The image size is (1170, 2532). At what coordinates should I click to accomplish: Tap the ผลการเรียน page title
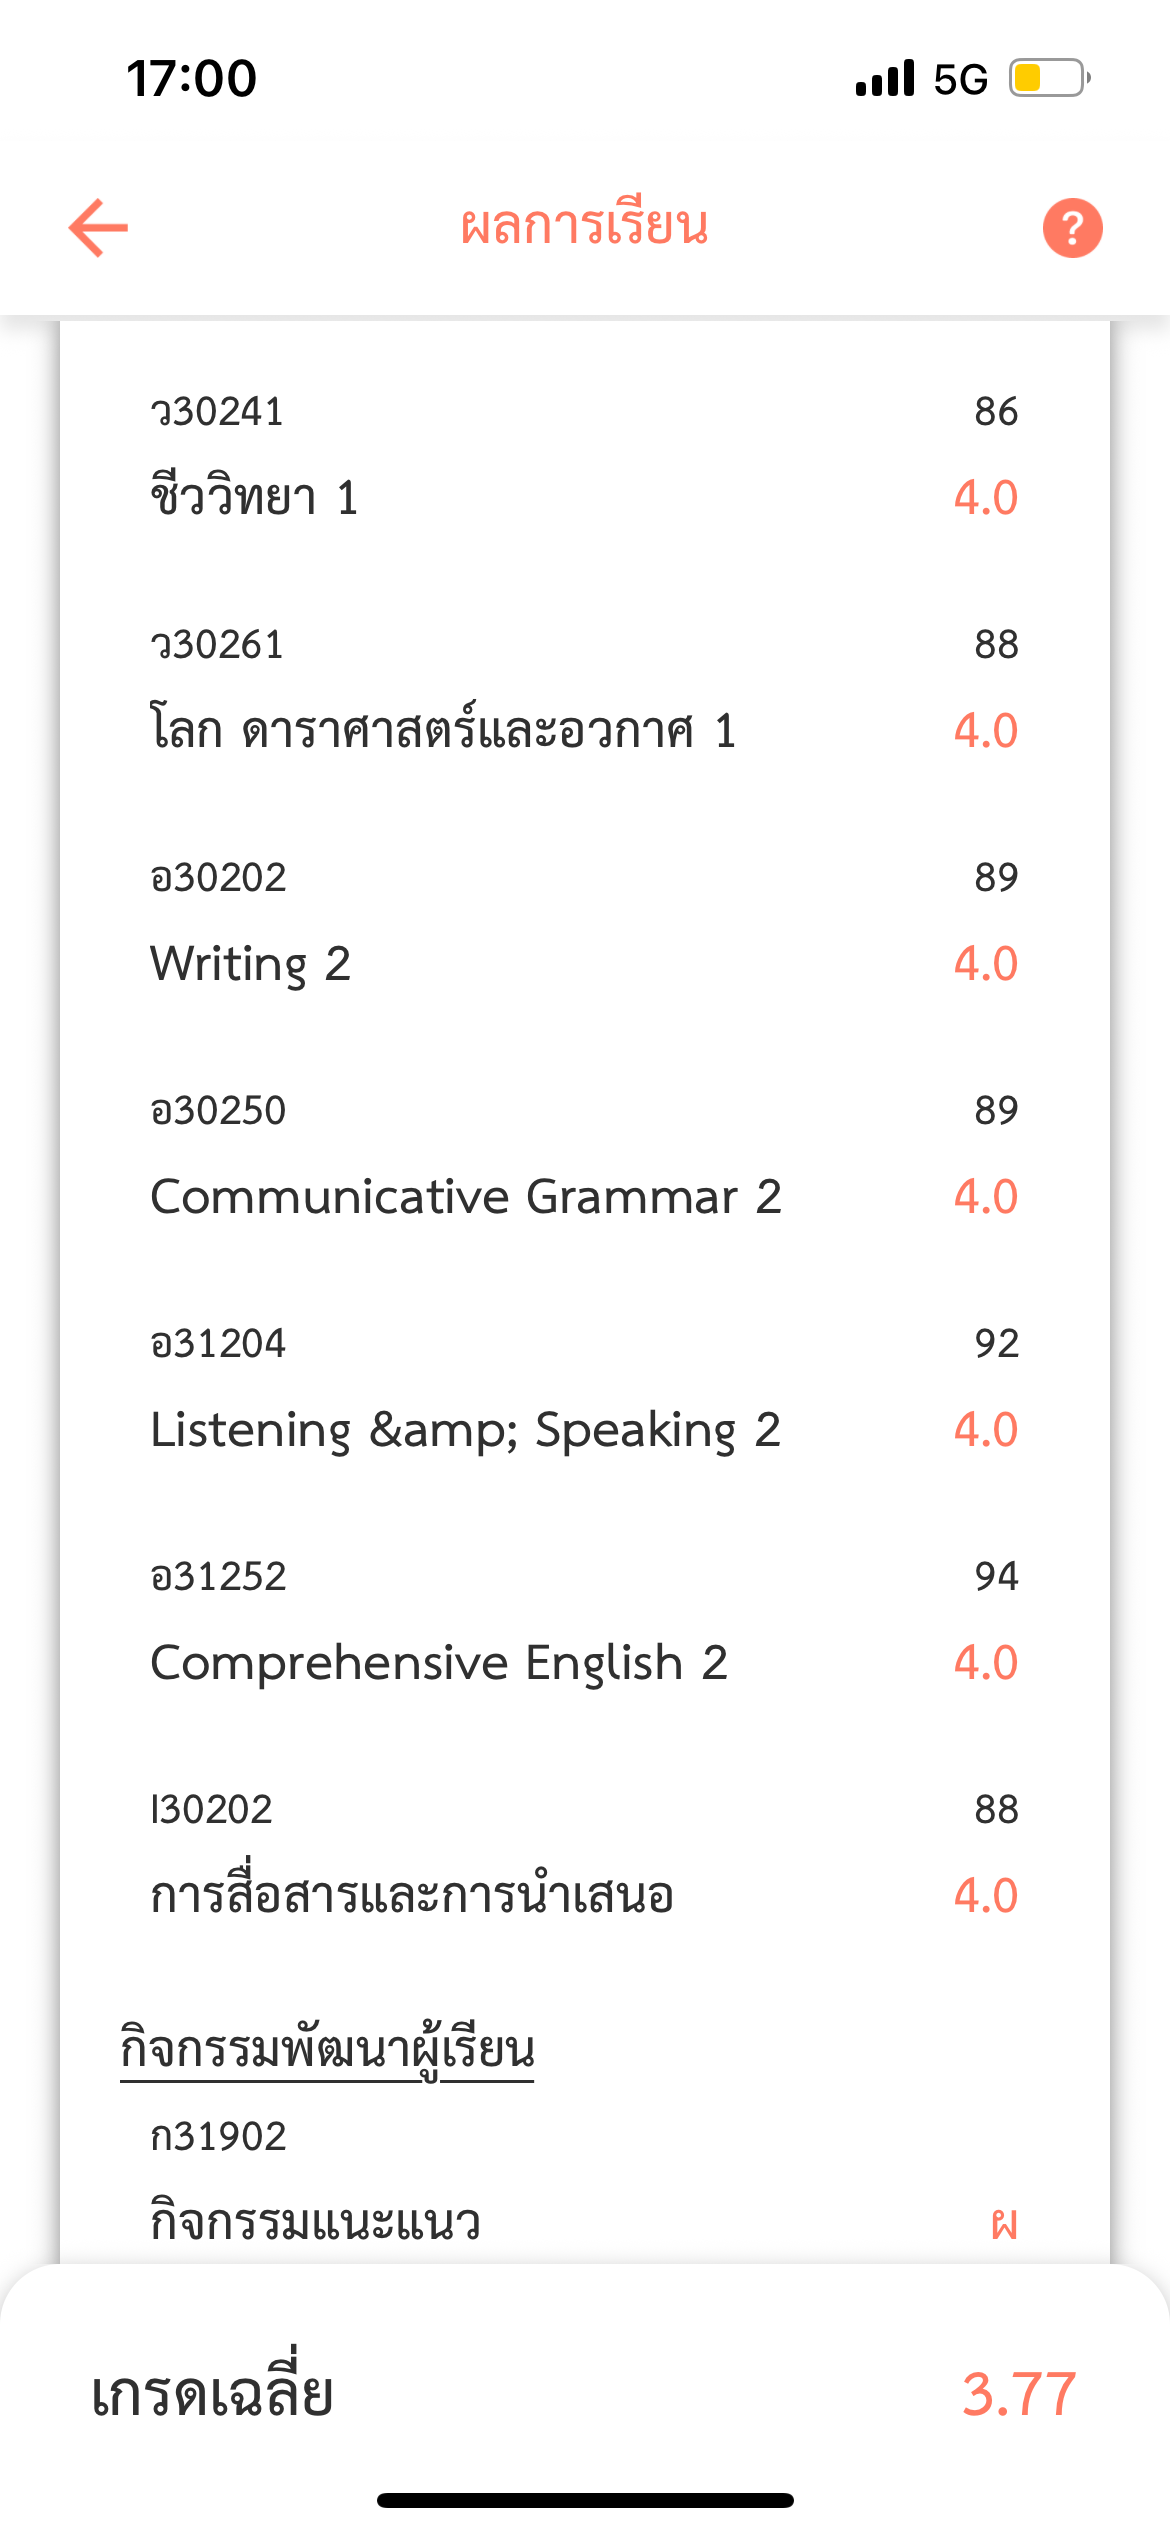pyautogui.click(x=585, y=226)
